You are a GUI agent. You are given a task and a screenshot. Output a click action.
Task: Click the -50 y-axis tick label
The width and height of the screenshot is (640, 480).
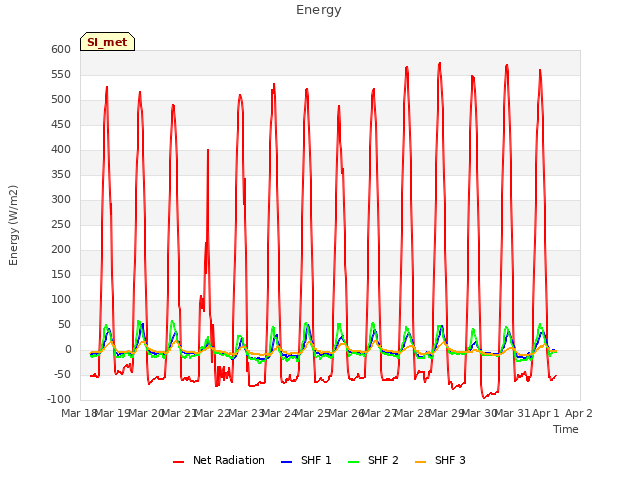[62, 375]
